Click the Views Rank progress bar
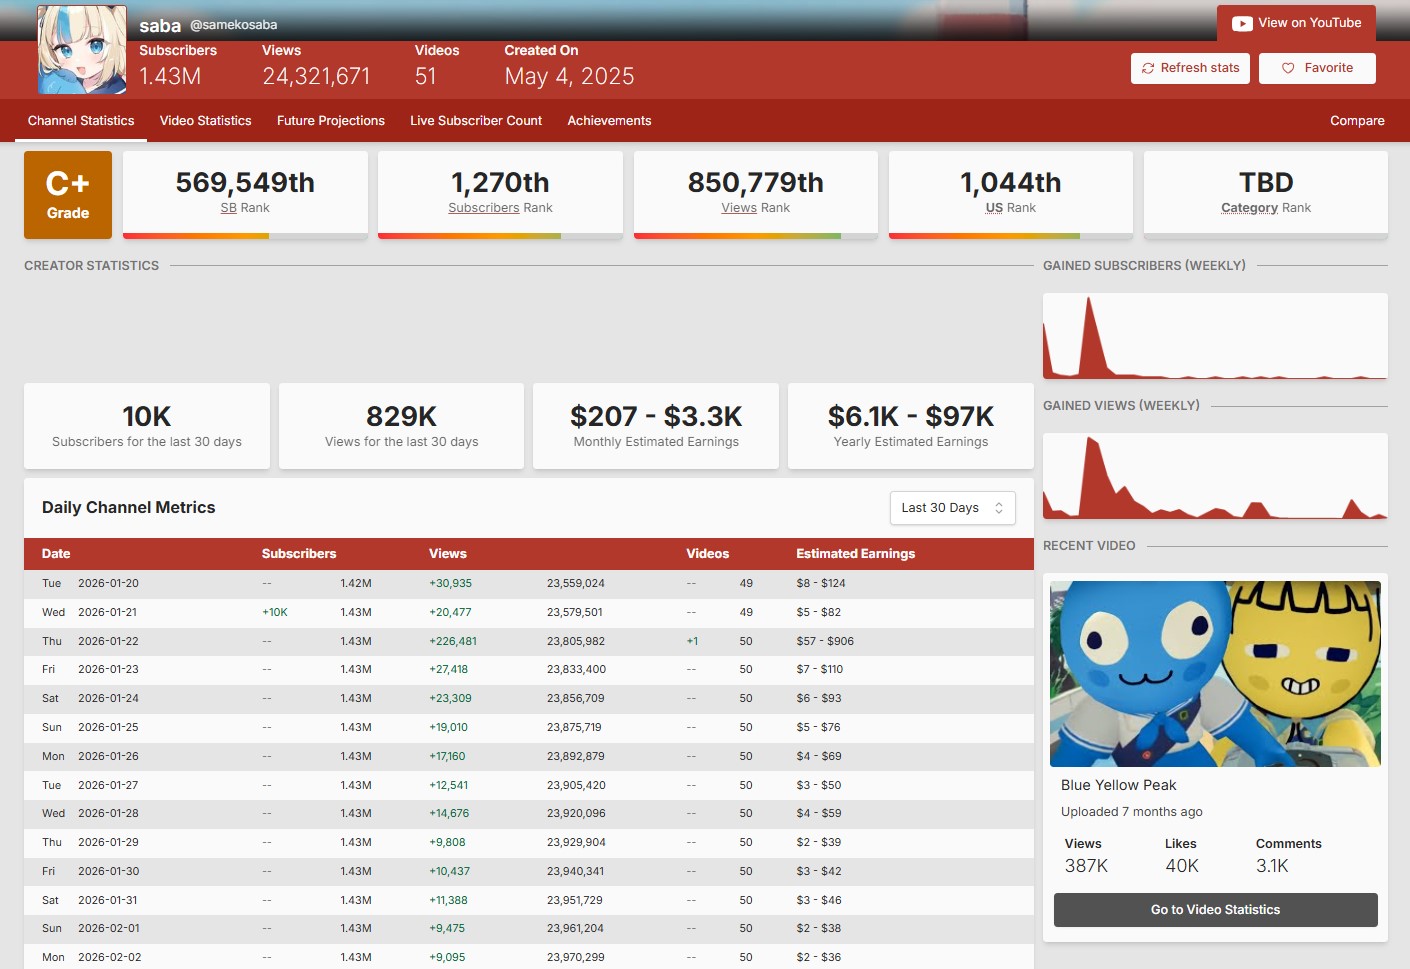1410x969 pixels. pos(756,236)
